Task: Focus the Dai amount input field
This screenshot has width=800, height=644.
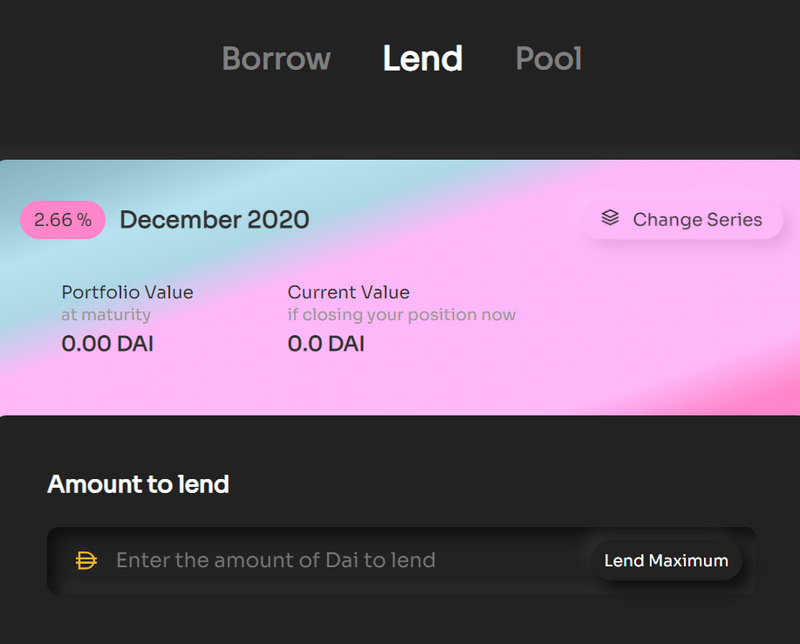Action: click(x=340, y=560)
